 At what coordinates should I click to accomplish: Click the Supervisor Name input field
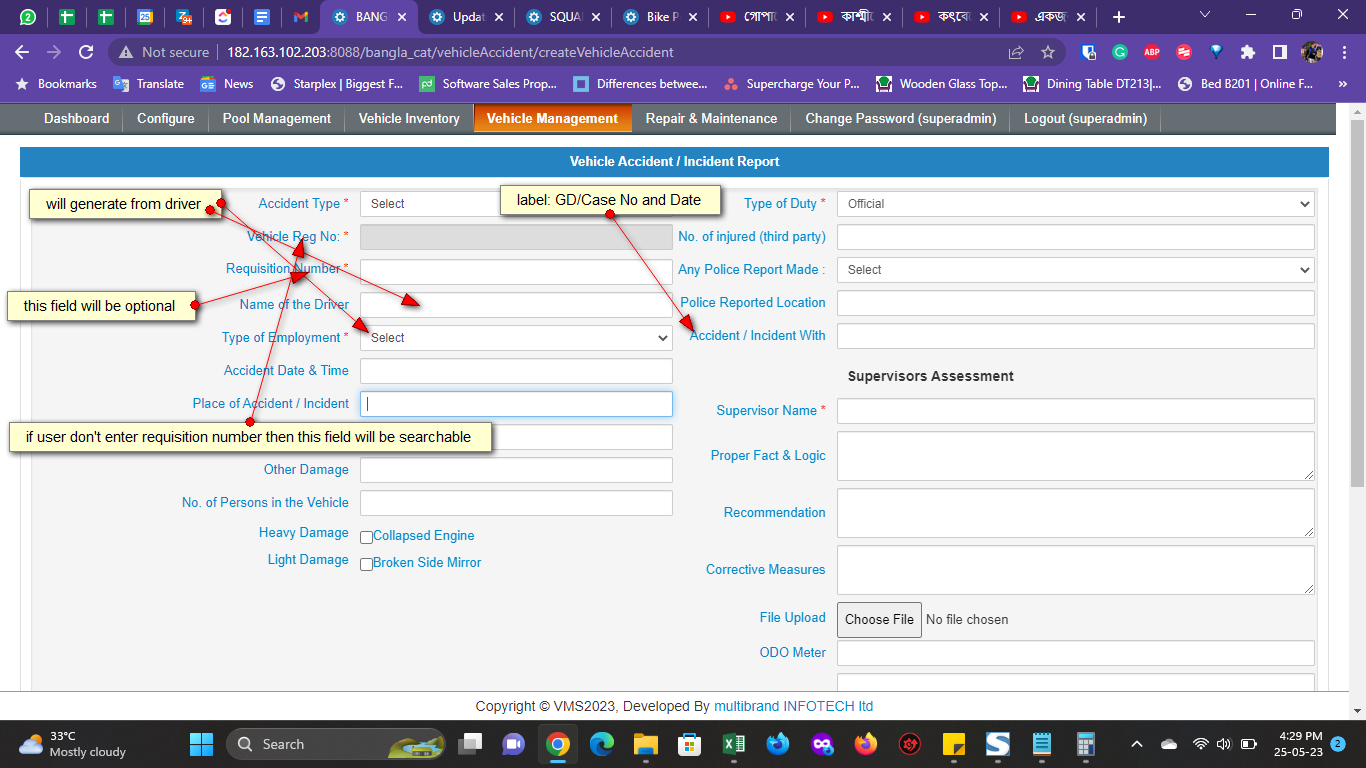[x=1075, y=411]
